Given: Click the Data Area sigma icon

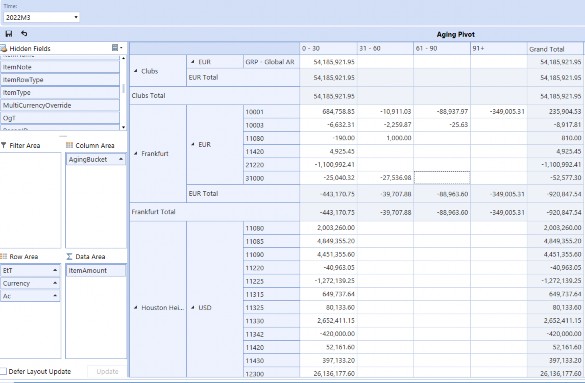Looking at the screenshot, I should [69, 256].
